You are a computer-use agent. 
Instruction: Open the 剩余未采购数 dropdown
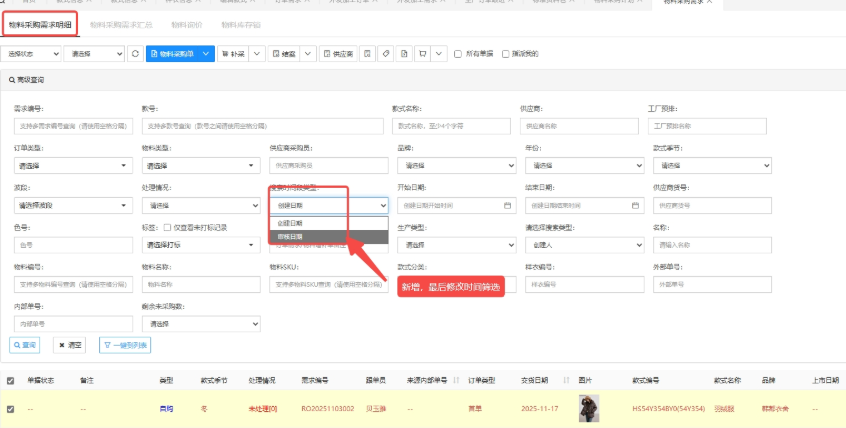click(x=200, y=324)
